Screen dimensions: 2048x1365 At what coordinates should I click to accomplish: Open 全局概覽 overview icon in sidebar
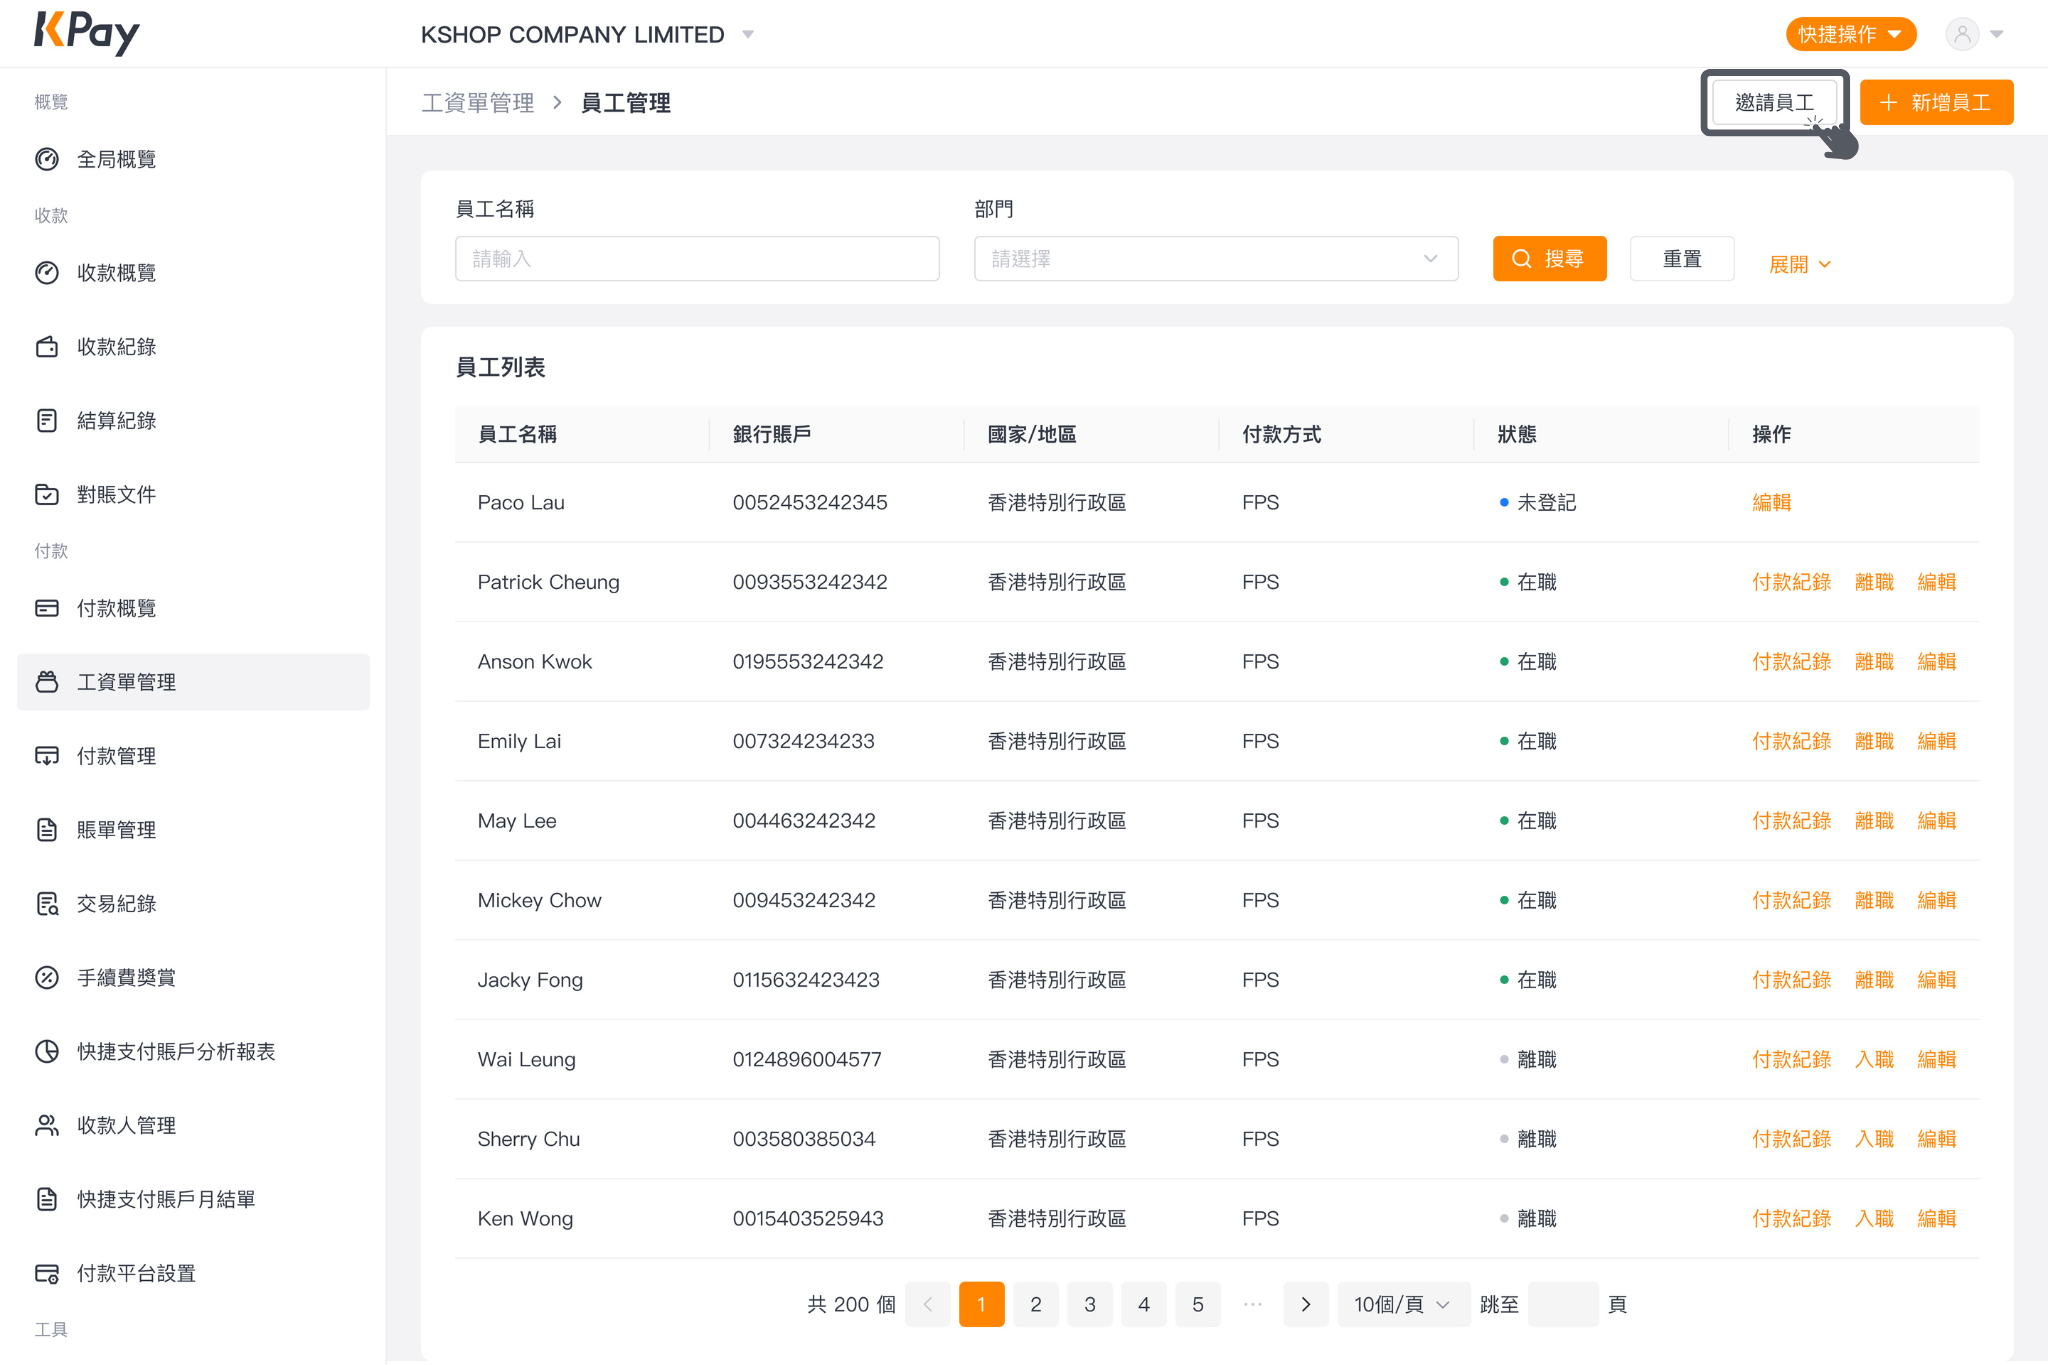47,159
